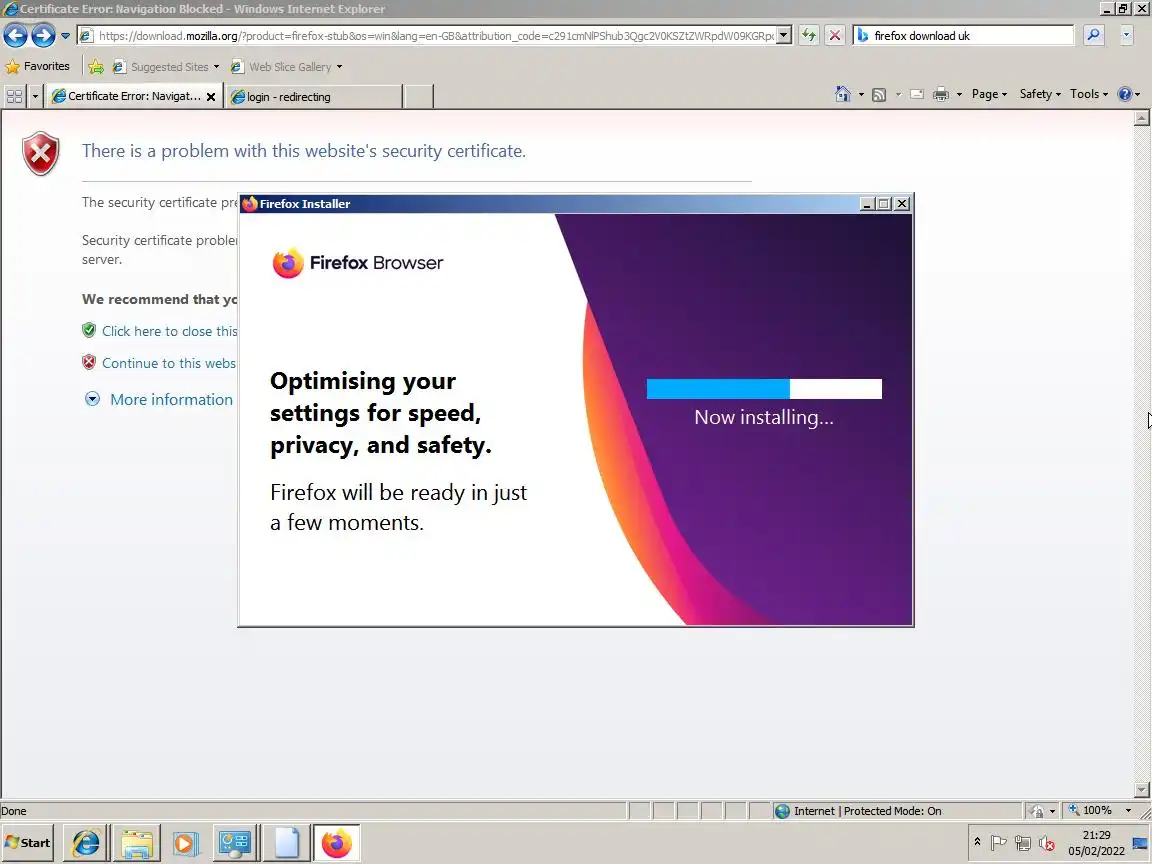1152x864 pixels.
Task: Print the page with the printer icon
Action: [940, 94]
